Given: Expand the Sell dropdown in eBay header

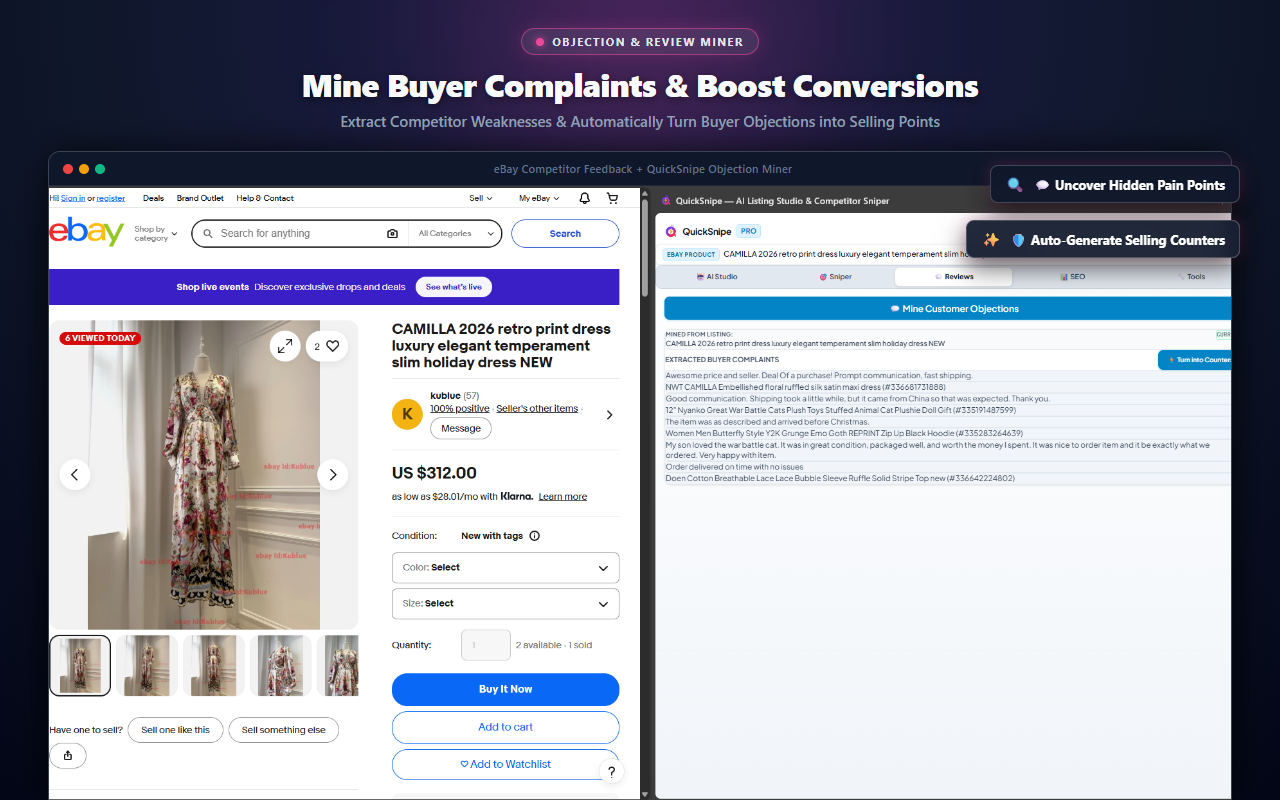Looking at the screenshot, I should [x=481, y=198].
